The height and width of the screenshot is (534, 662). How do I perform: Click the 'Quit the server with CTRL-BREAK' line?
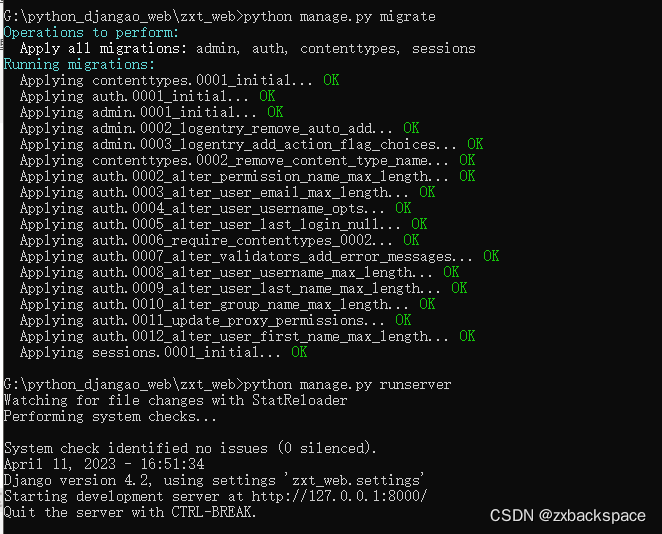click(x=130, y=512)
